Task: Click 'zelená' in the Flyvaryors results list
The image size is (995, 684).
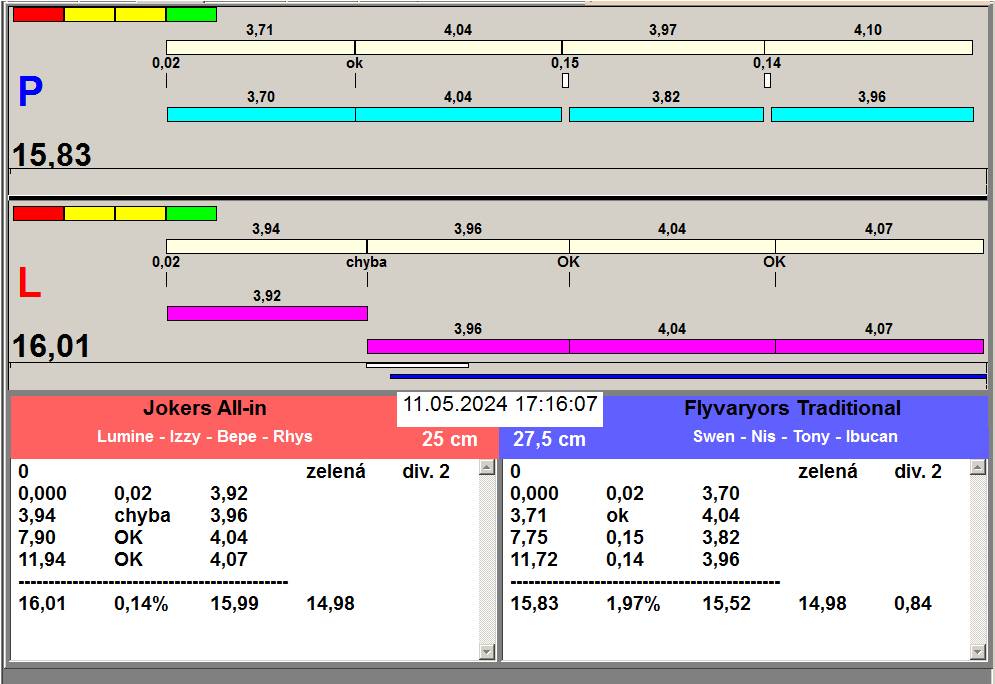Action: [x=827, y=471]
